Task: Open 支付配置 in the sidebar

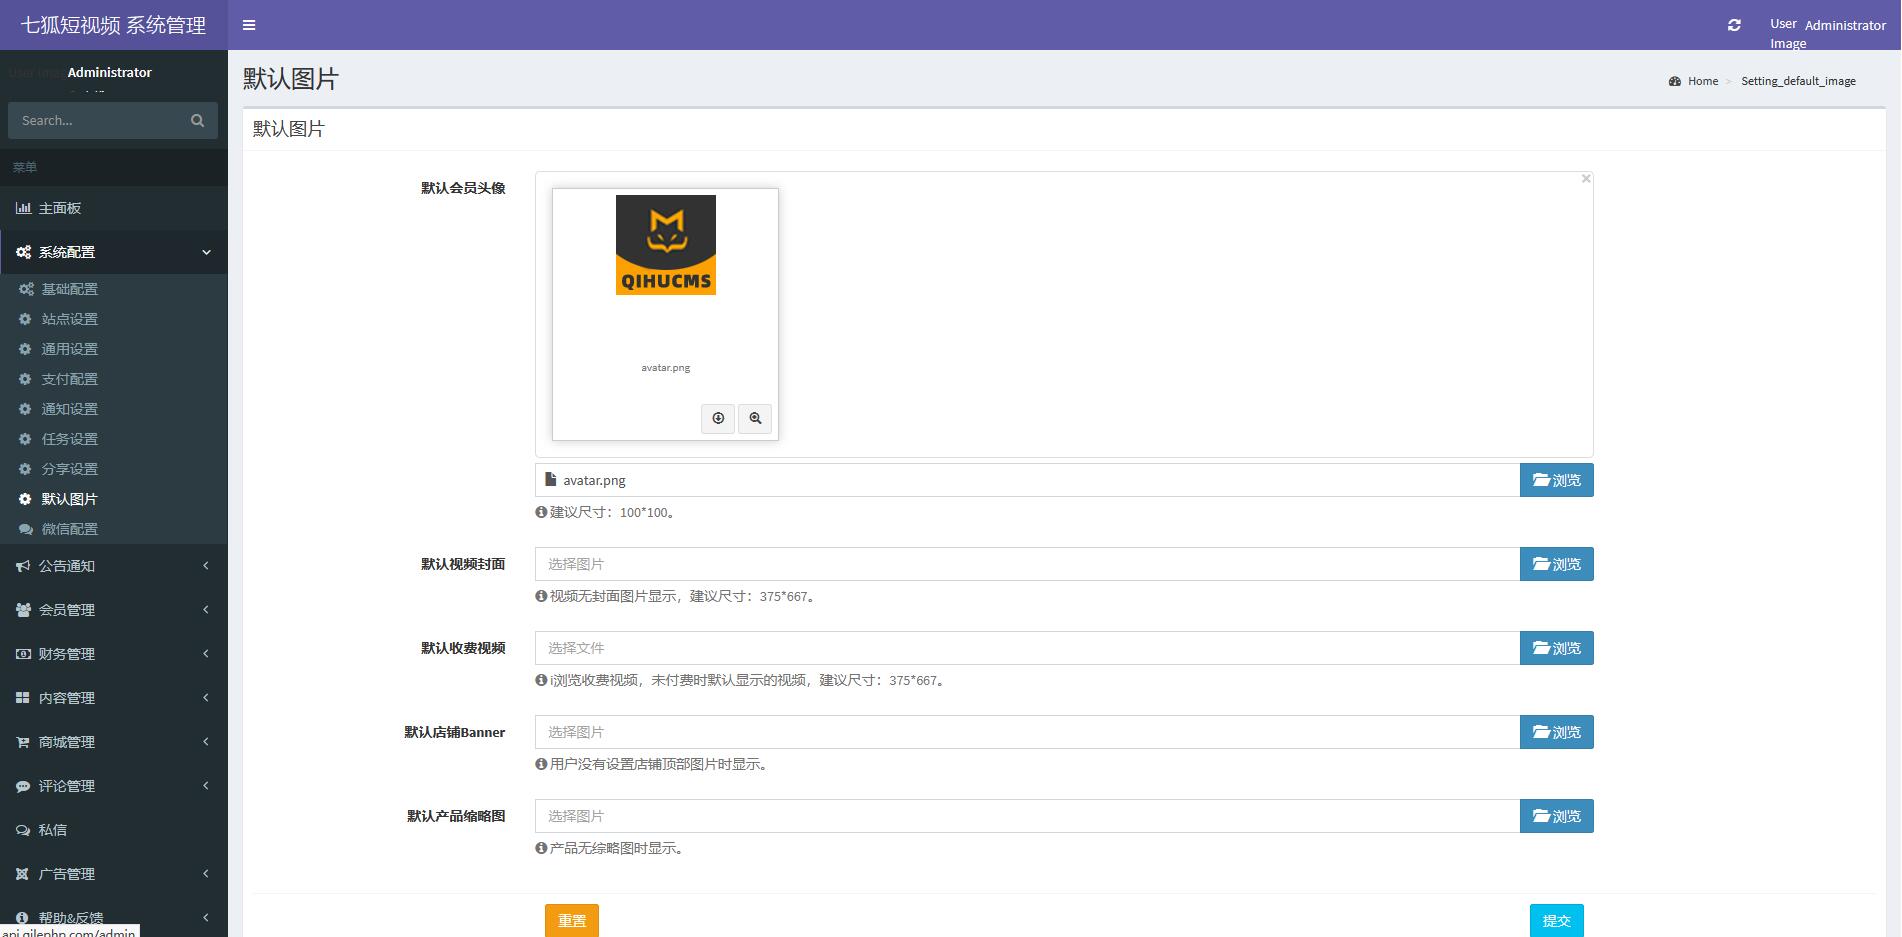Action: point(69,379)
